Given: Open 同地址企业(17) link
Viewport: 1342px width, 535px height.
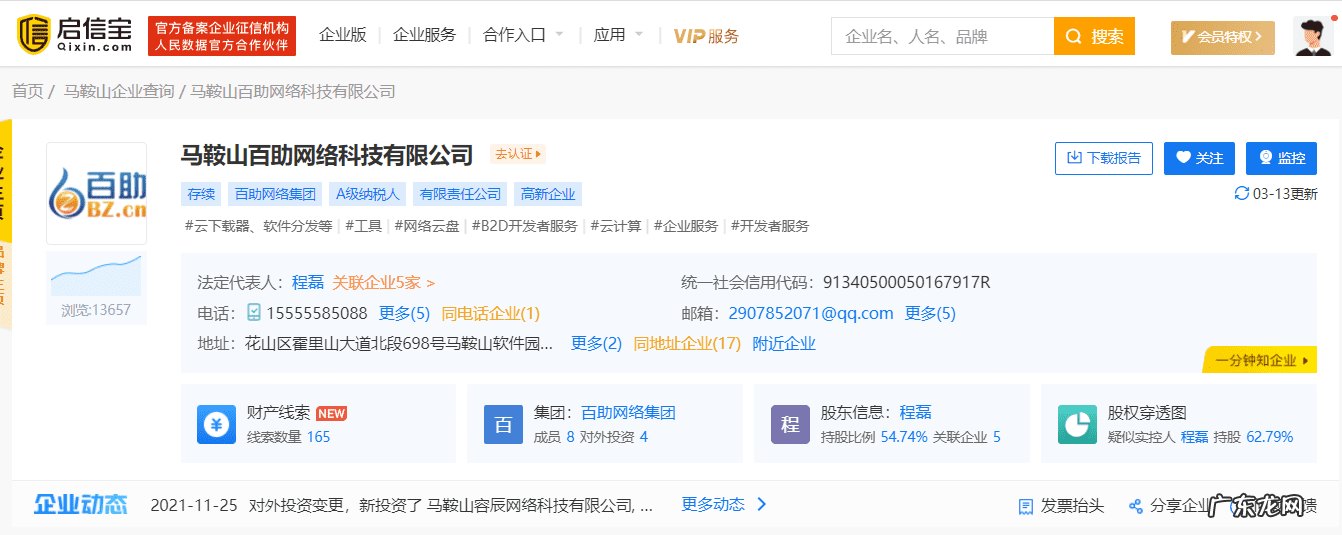Looking at the screenshot, I should (x=687, y=343).
